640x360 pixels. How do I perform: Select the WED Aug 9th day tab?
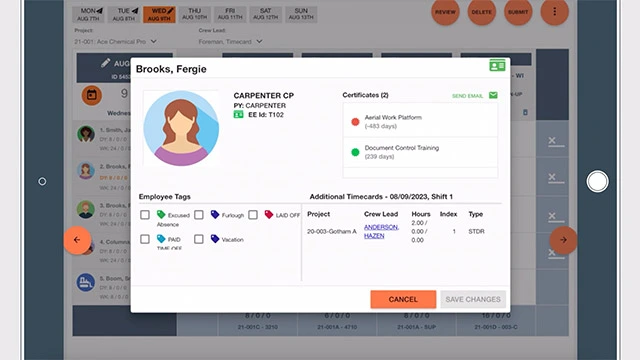click(159, 14)
